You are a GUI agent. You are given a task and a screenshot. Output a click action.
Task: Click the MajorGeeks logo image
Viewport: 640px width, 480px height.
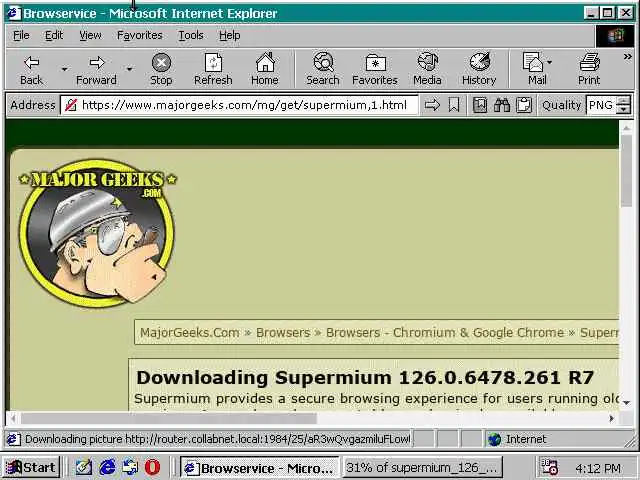pyautogui.click(x=97, y=233)
